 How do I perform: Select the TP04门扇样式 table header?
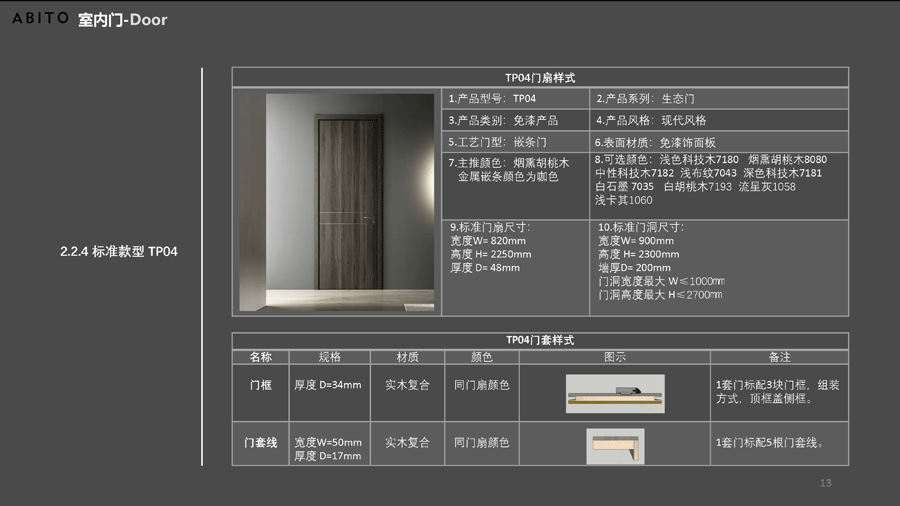tap(540, 77)
